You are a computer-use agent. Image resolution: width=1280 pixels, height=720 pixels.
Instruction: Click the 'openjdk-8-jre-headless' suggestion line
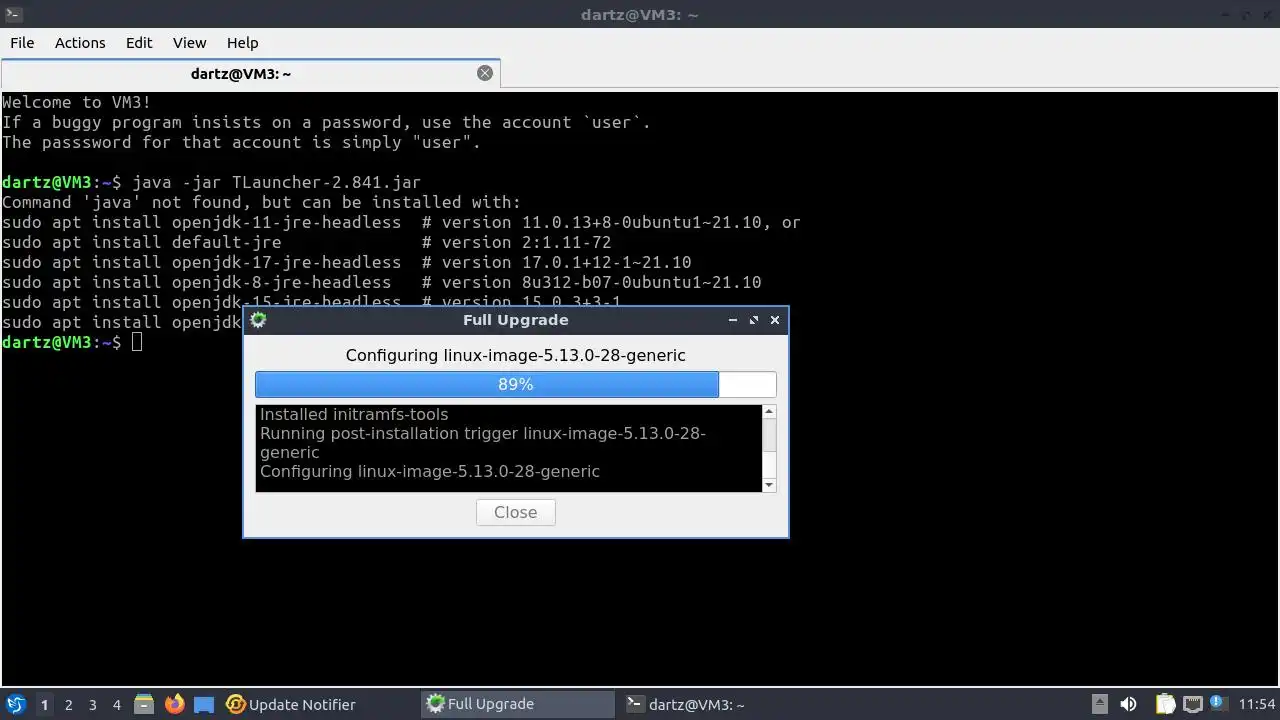[x=381, y=282]
